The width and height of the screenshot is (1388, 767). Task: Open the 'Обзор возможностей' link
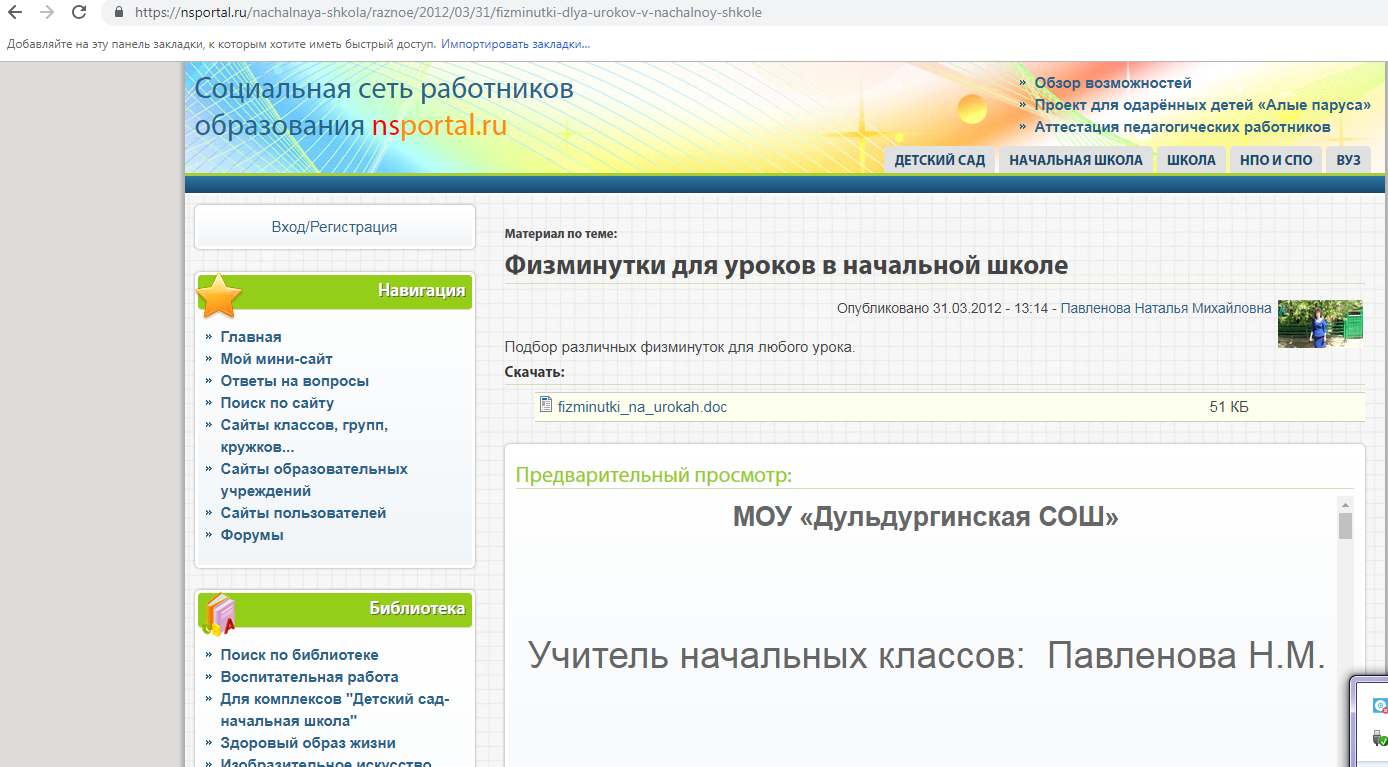[1113, 83]
